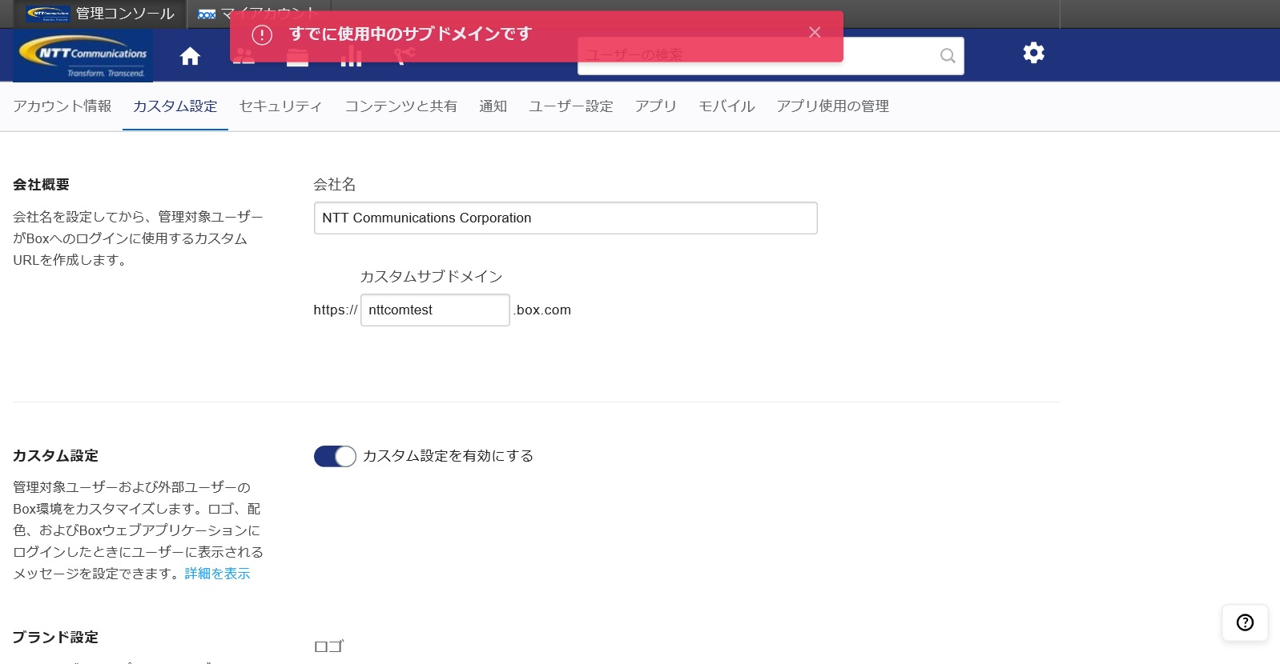Toggle the カスタム設定を有効にする switch

[335, 456]
